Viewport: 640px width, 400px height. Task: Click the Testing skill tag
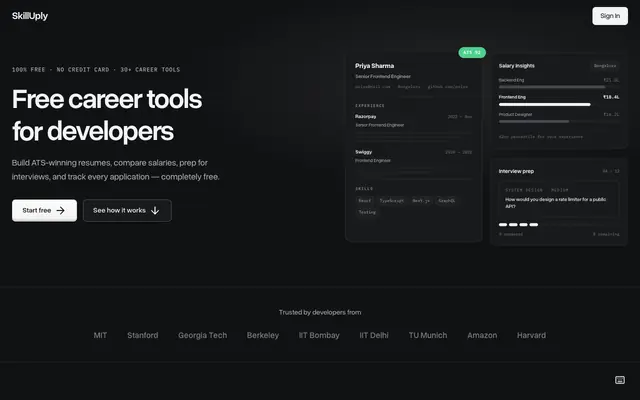[367, 212]
